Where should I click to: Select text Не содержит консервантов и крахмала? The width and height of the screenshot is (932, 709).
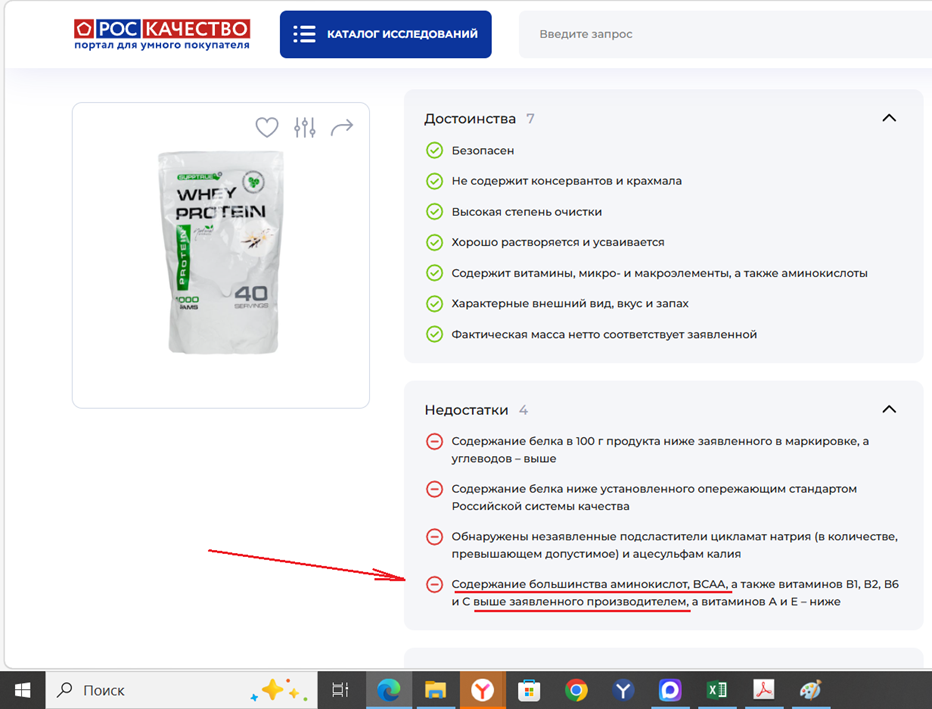click(x=566, y=181)
